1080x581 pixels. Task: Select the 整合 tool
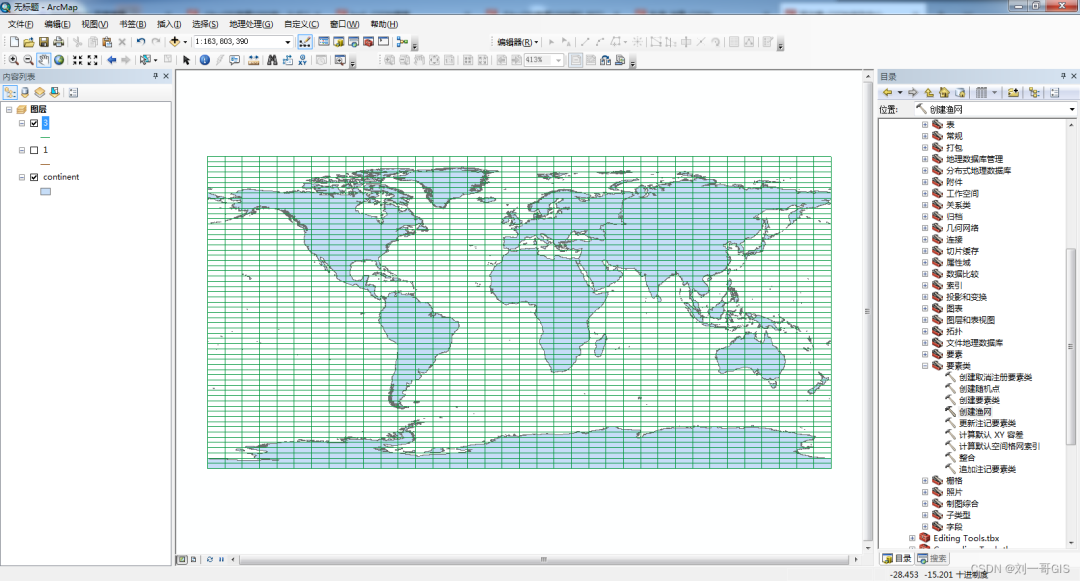[x=966, y=458]
